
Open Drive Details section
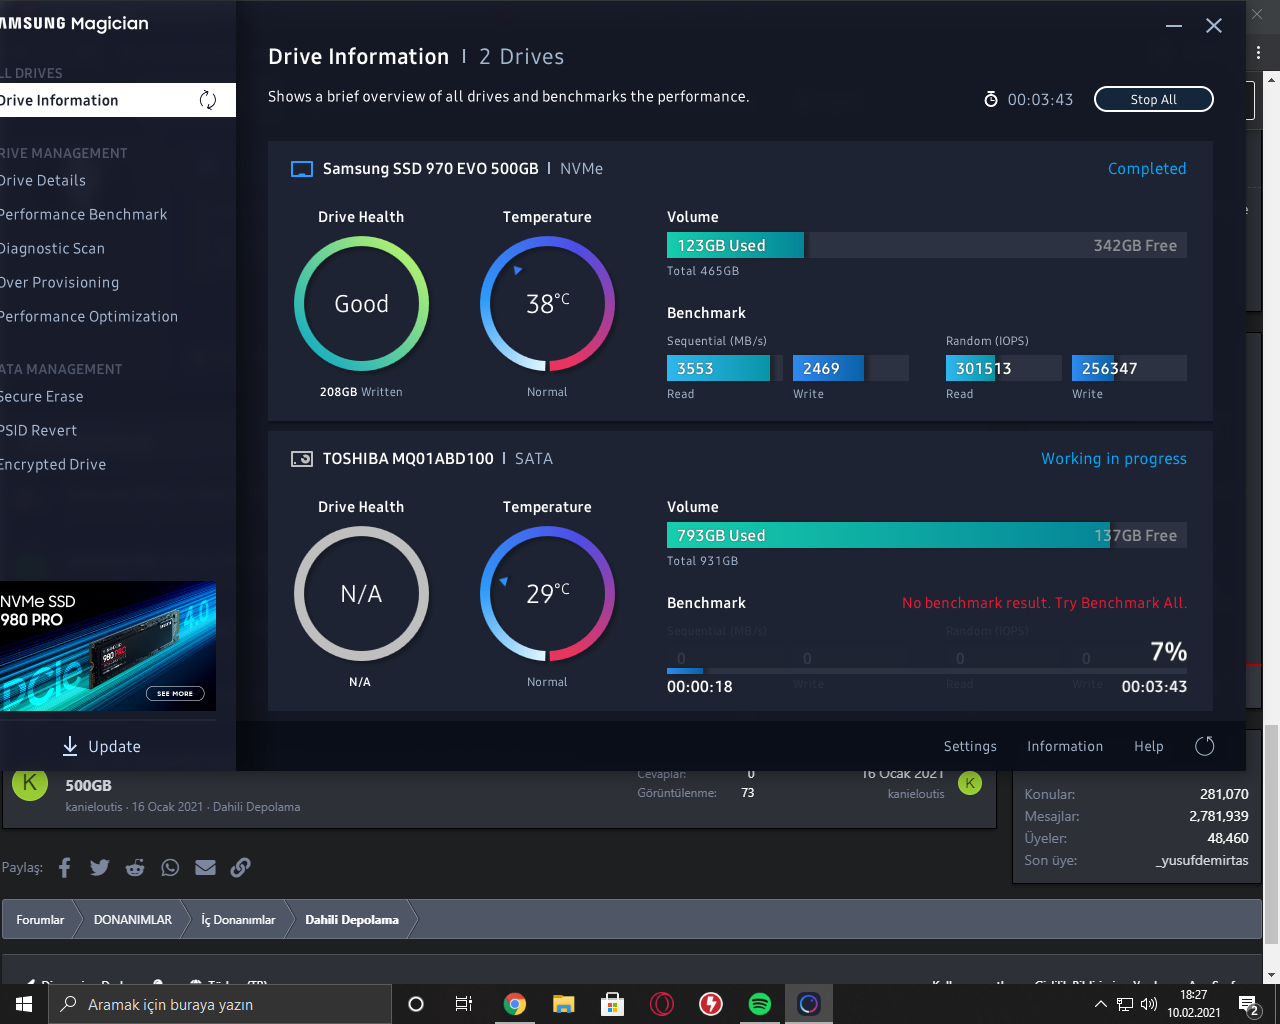(x=43, y=180)
